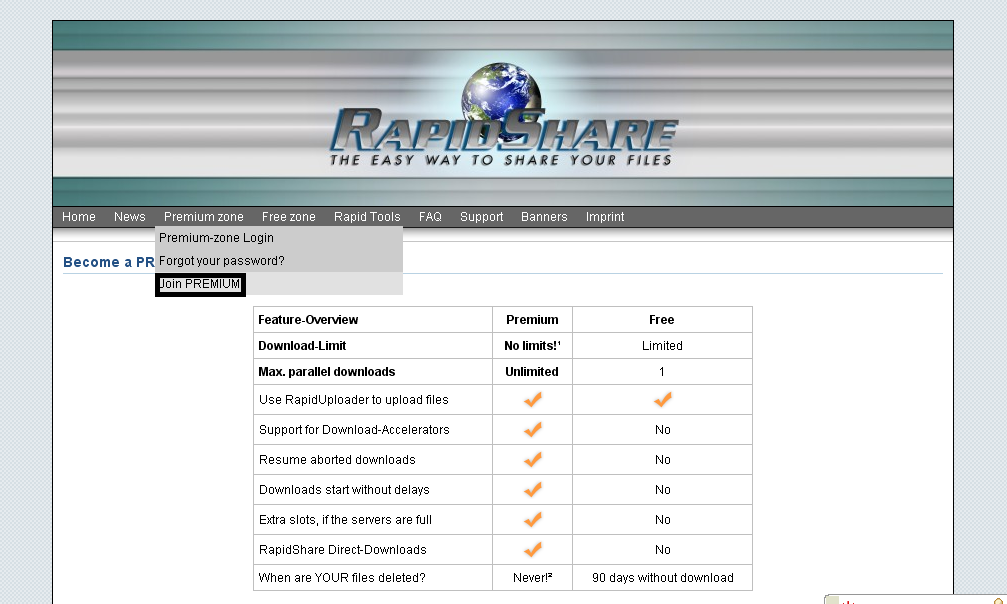Screen dimensions: 1007x604
Task: Click Premium checkmark for Resume aborted downloads
Action: [532, 459]
